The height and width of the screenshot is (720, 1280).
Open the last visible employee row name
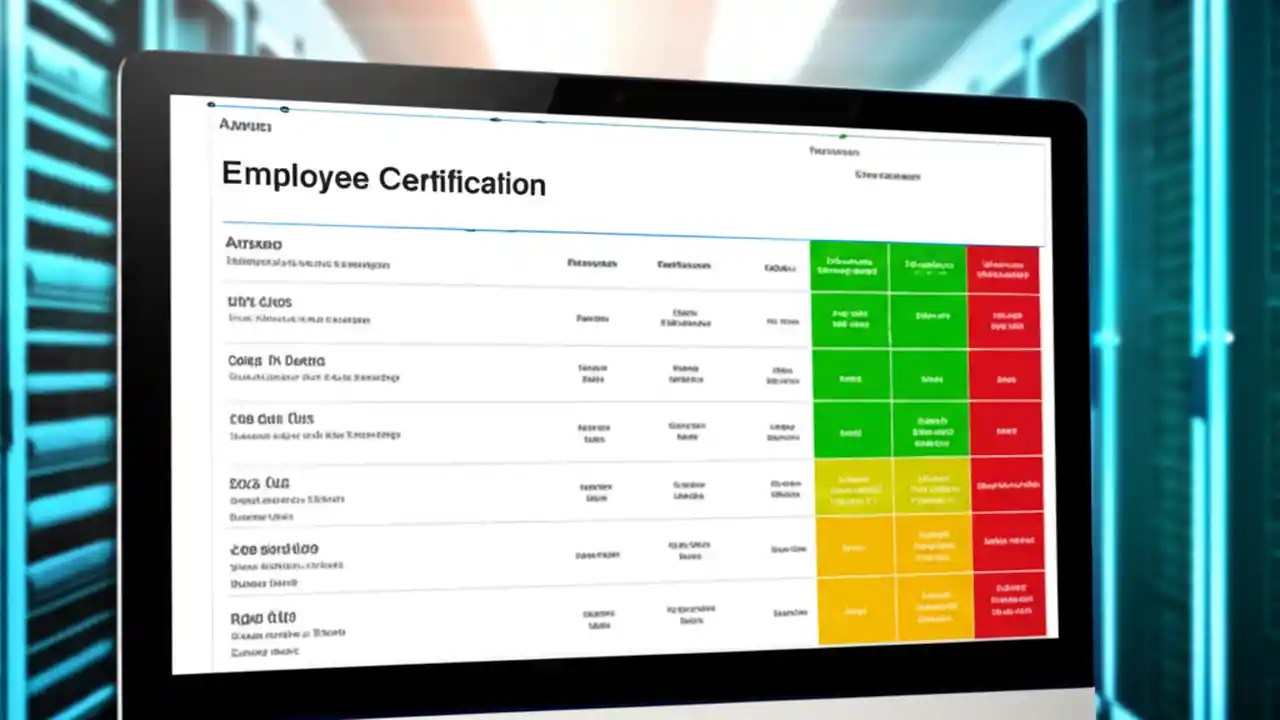[x=262, y=618]
